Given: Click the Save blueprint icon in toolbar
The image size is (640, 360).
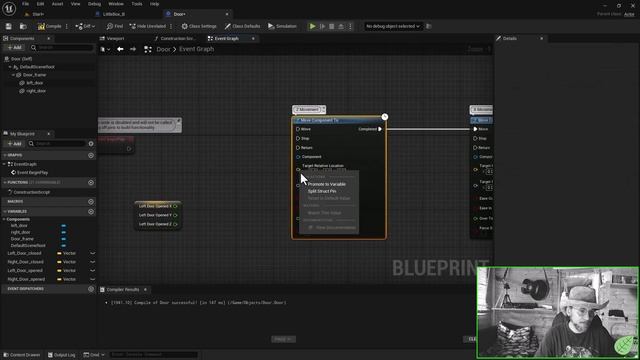Looking at the screenshot, I should (x=9, y=26).
